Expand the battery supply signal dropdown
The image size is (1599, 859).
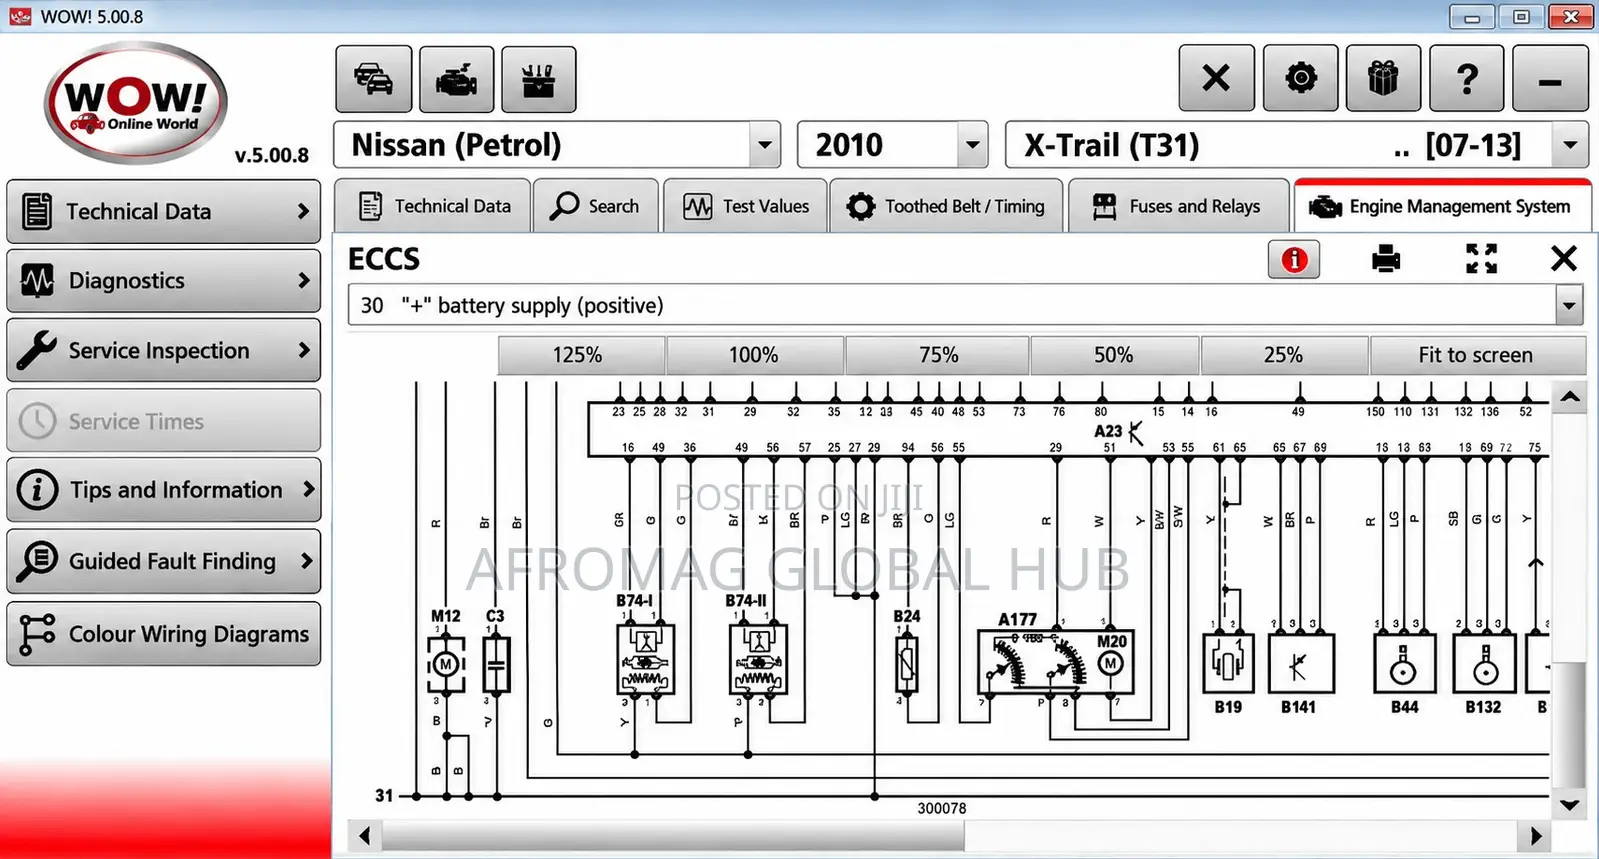(1569, 305)
